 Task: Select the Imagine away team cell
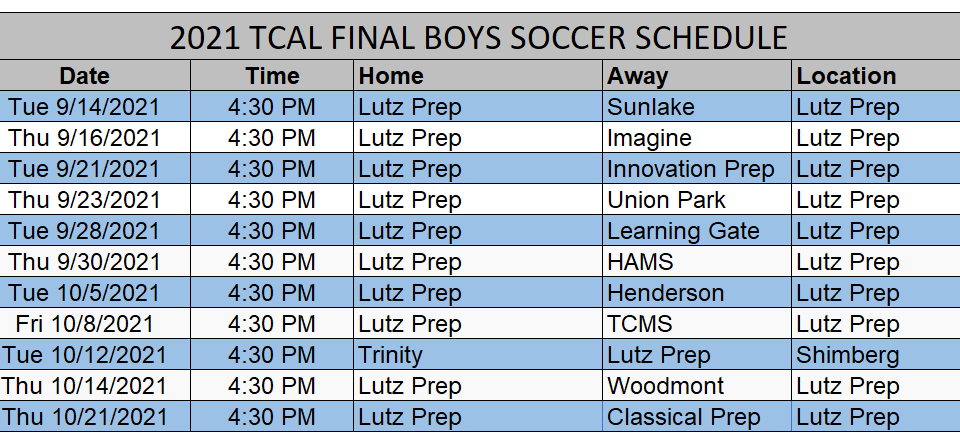coord(697,138)
